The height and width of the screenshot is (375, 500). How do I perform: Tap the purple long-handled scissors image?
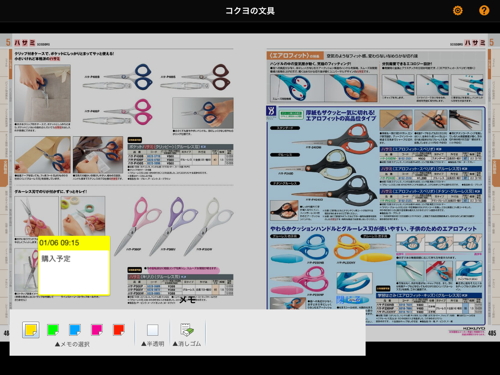[173, 226]
